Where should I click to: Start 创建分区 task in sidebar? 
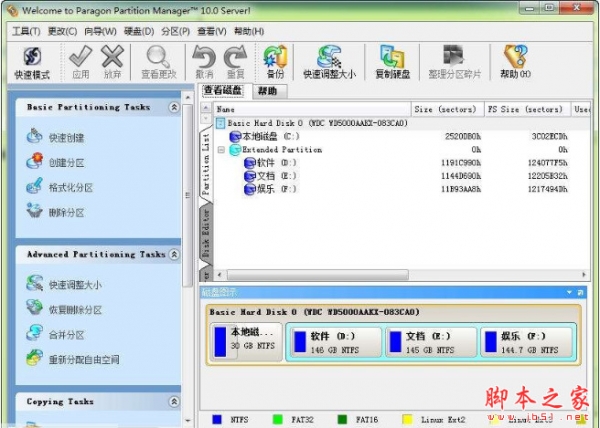point(55,162)
